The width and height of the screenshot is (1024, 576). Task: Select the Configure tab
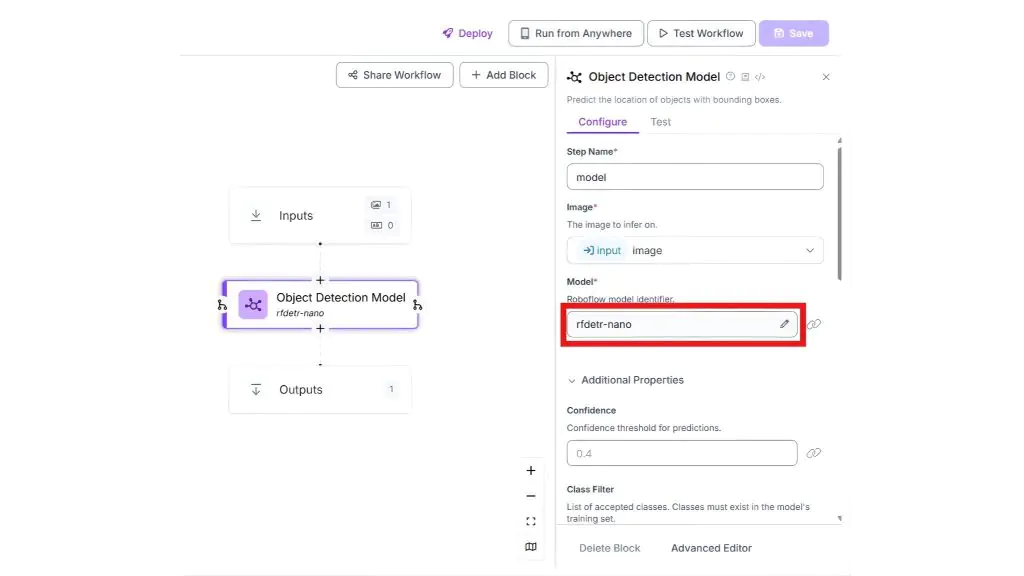tap(602, 122)
